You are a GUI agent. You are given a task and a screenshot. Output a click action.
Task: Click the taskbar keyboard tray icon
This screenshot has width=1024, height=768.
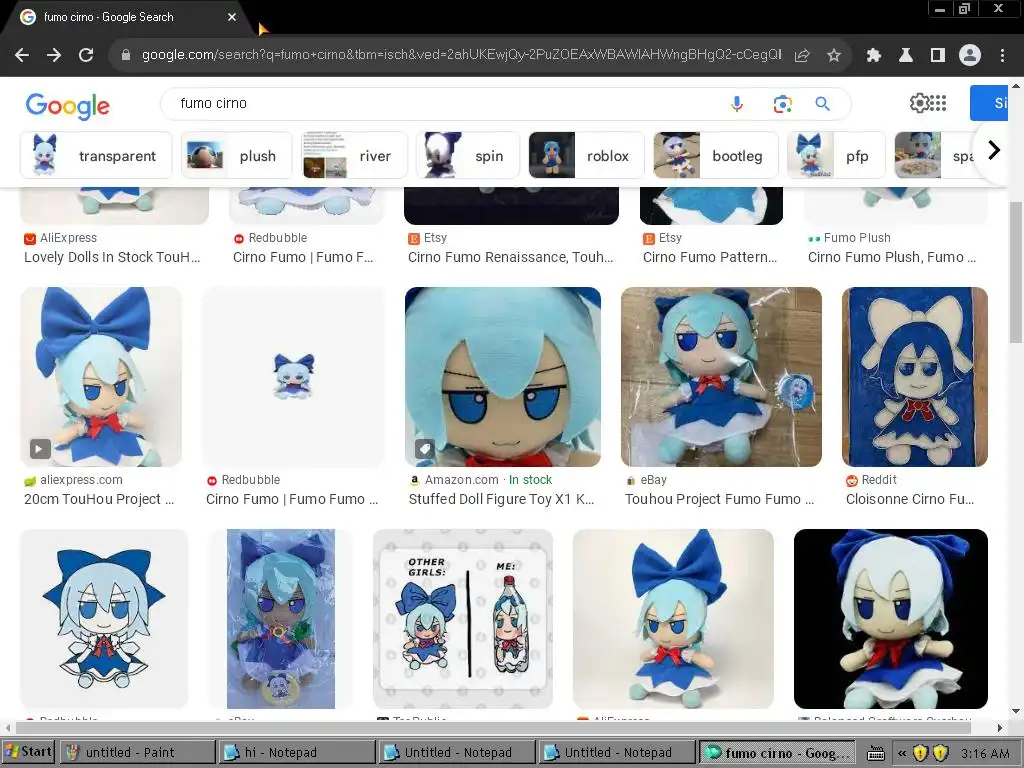point(876,753)
